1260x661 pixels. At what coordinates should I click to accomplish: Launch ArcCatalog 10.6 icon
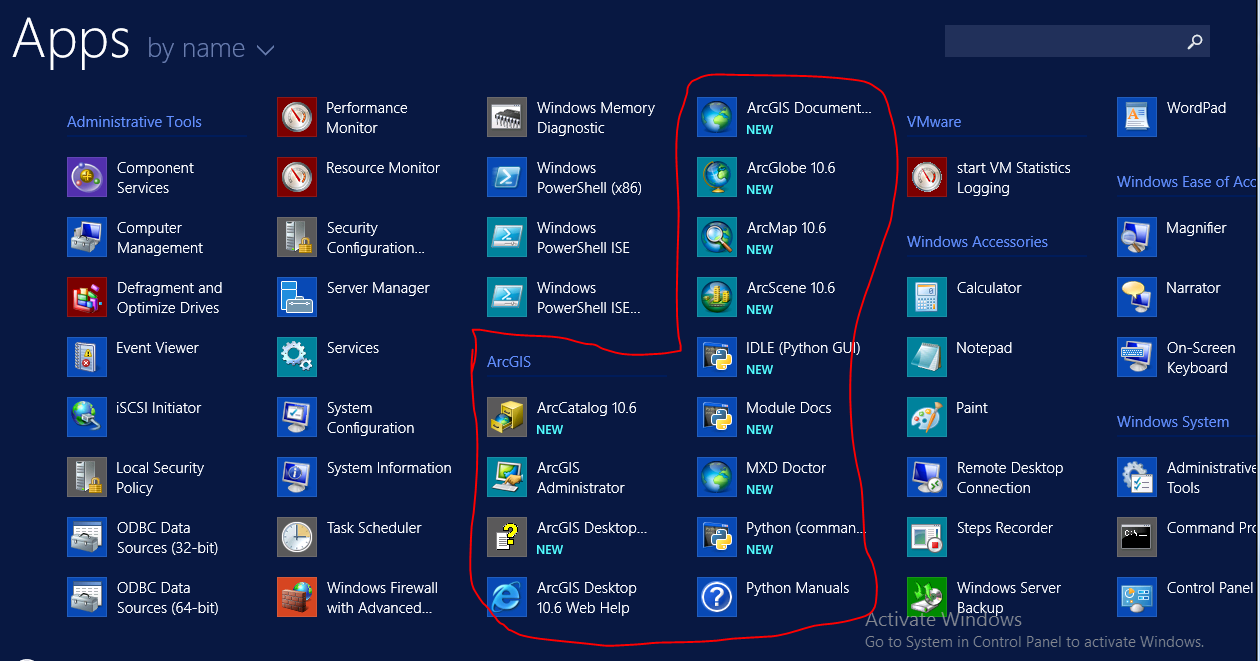507,418
